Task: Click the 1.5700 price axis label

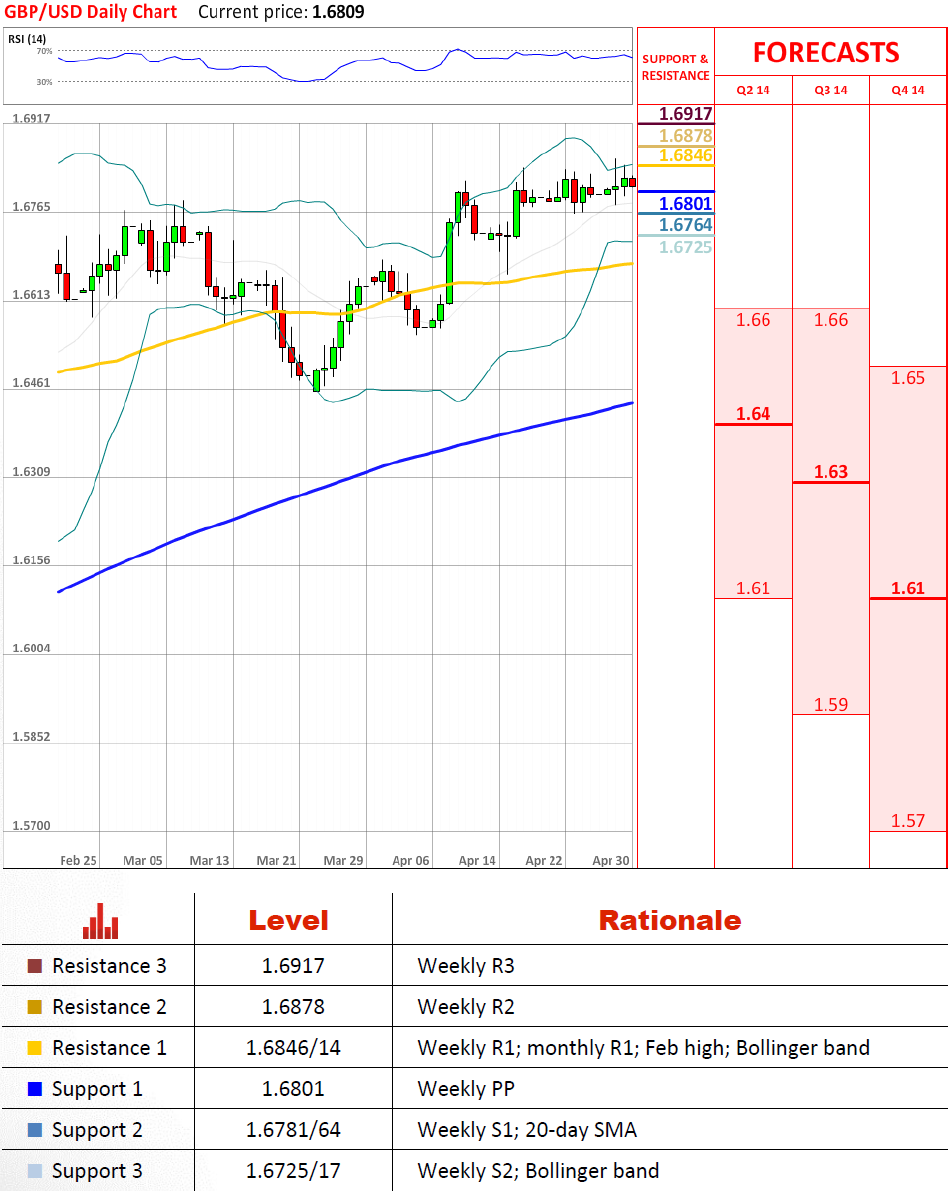Action: pyautogui.click(x=31, y=826)
